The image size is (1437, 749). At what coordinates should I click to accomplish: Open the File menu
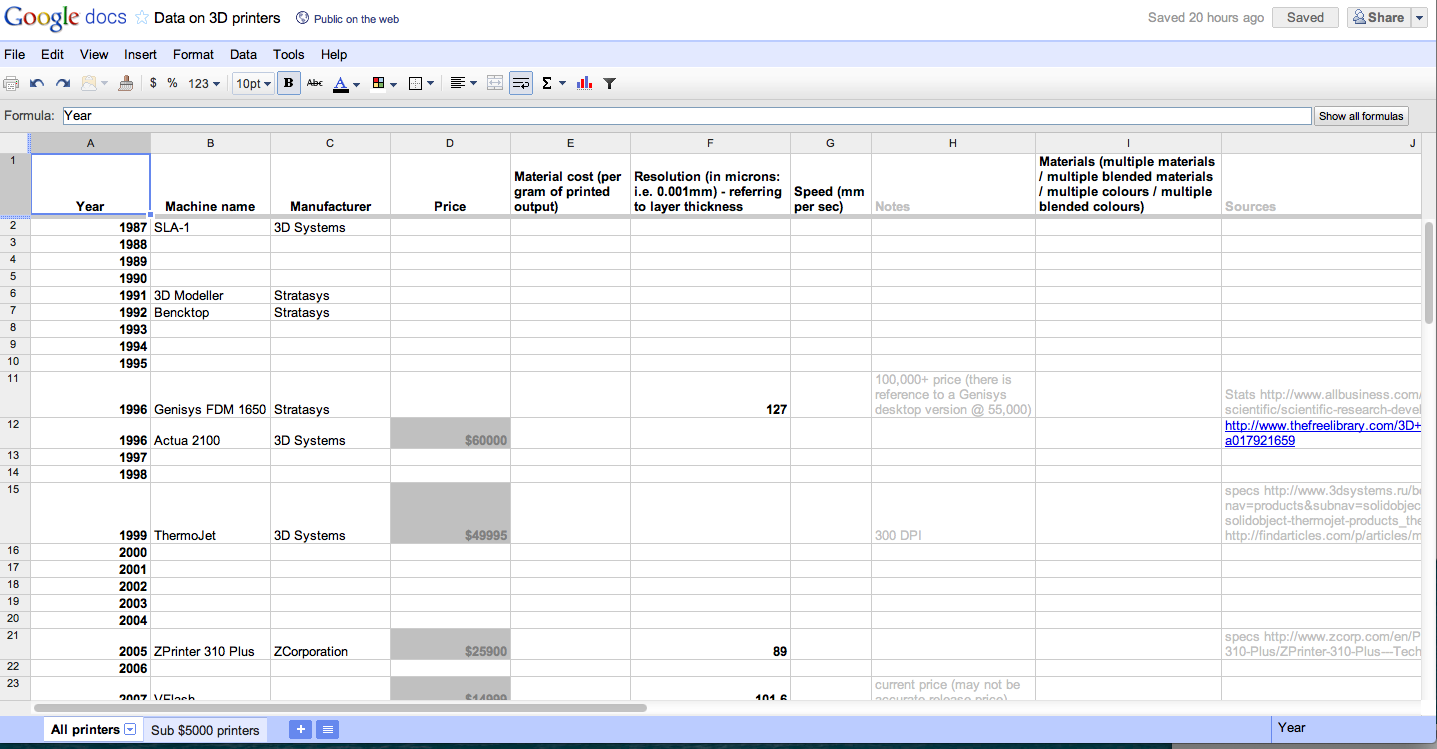[x=14, y=54]
